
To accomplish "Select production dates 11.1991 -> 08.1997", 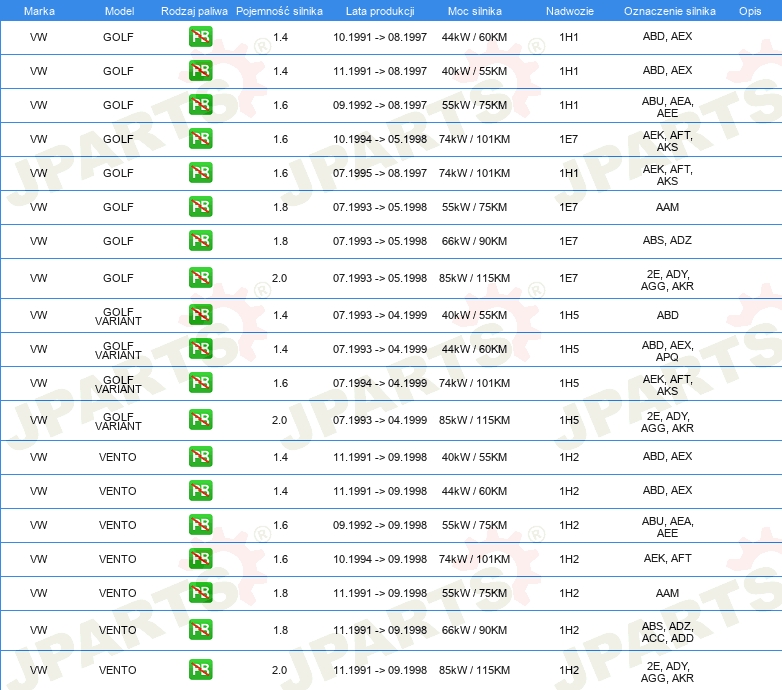I will 380,71.
